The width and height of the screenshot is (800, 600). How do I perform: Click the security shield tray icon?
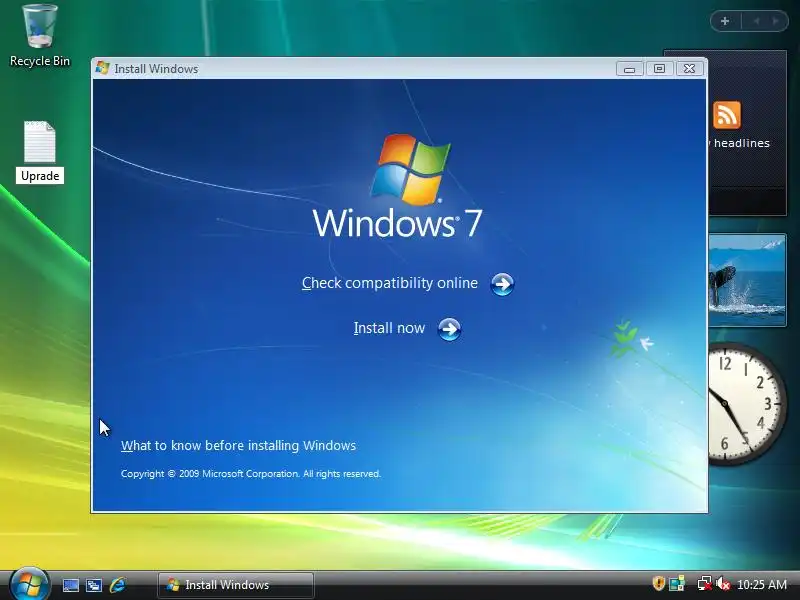659,583
